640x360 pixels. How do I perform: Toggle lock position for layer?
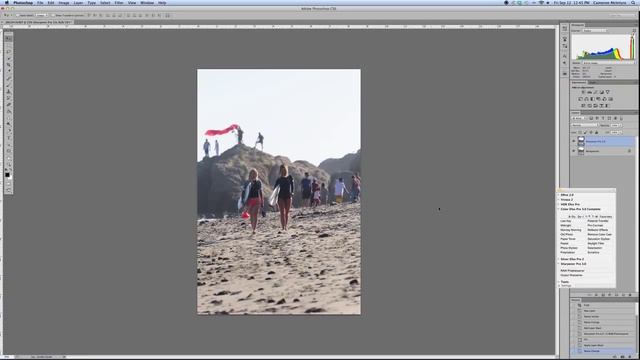[591, 132]
